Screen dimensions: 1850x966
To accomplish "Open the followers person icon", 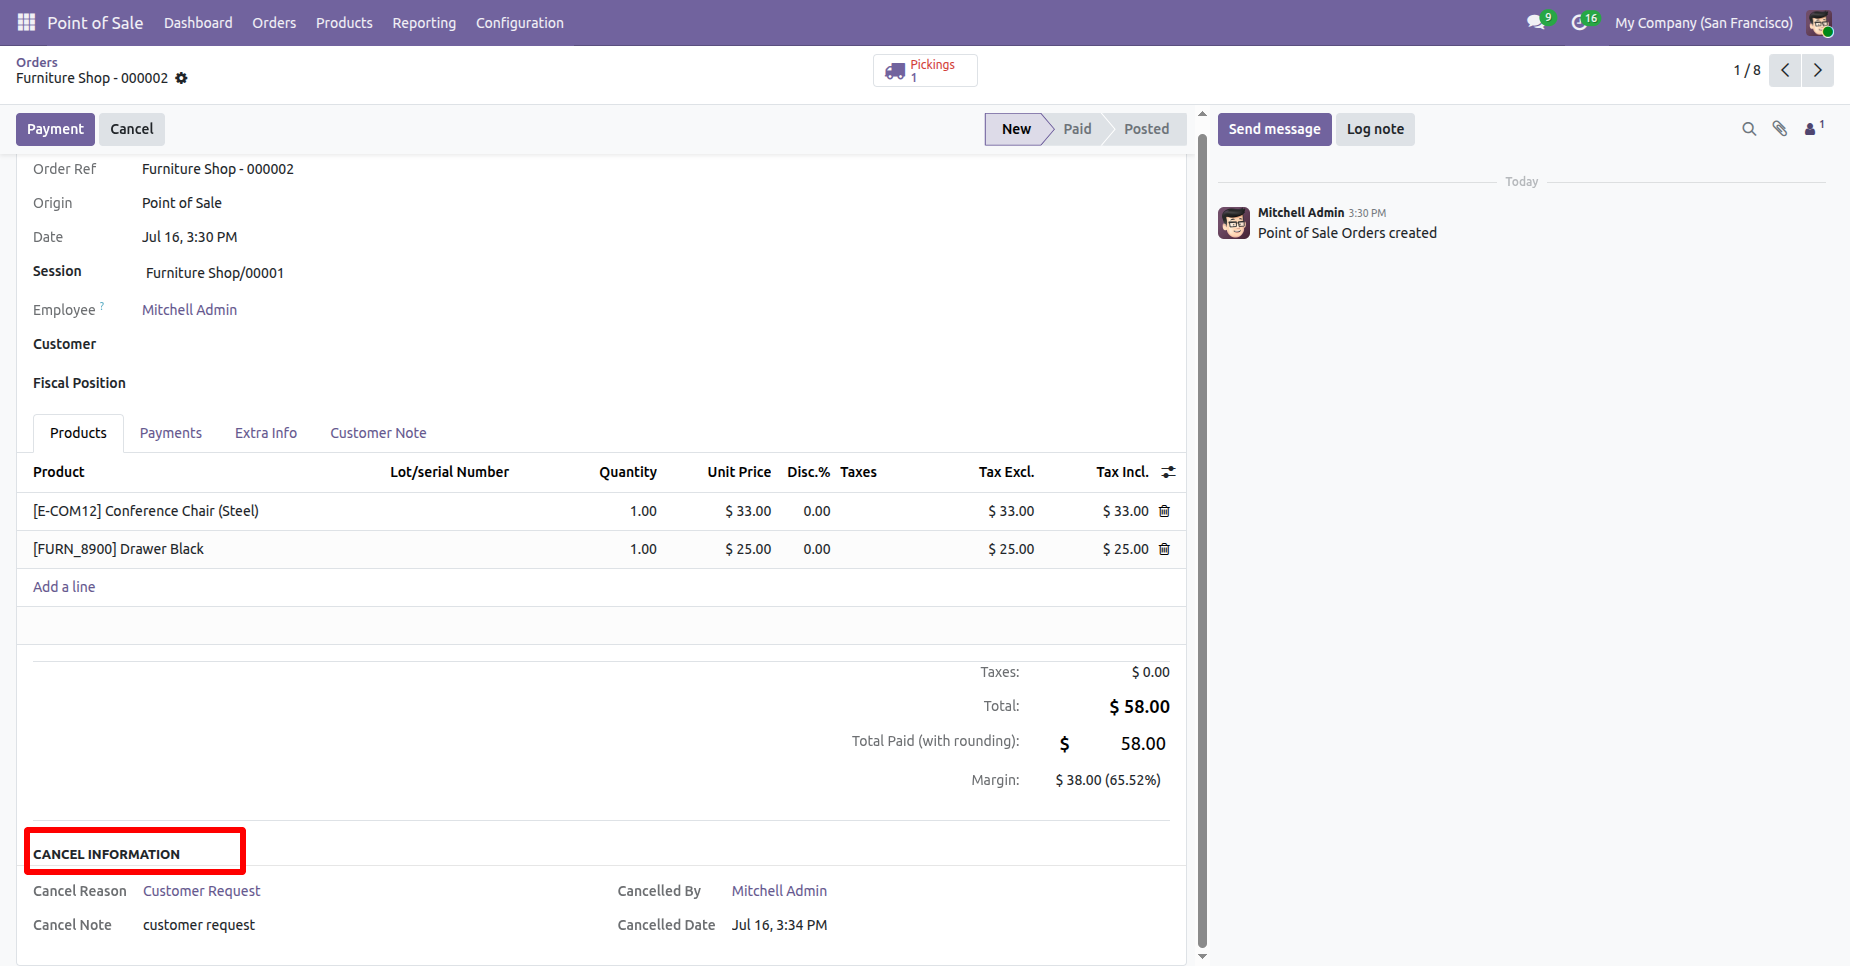I will [x=1813, y=129].
